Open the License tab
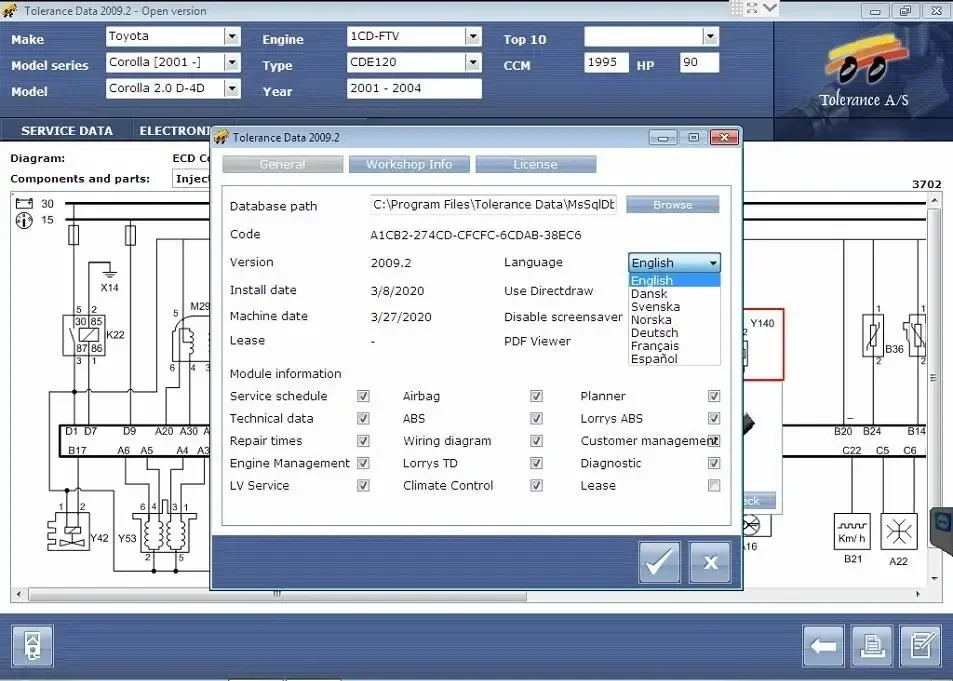Screen dimensions: 953x681 pyautogui.click(x=536, y=164)
